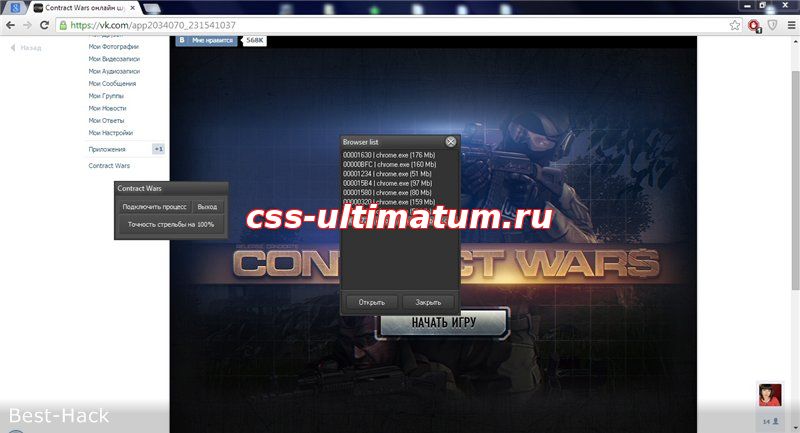
Task: Click the Назад back link
Action: coord(26,48)
